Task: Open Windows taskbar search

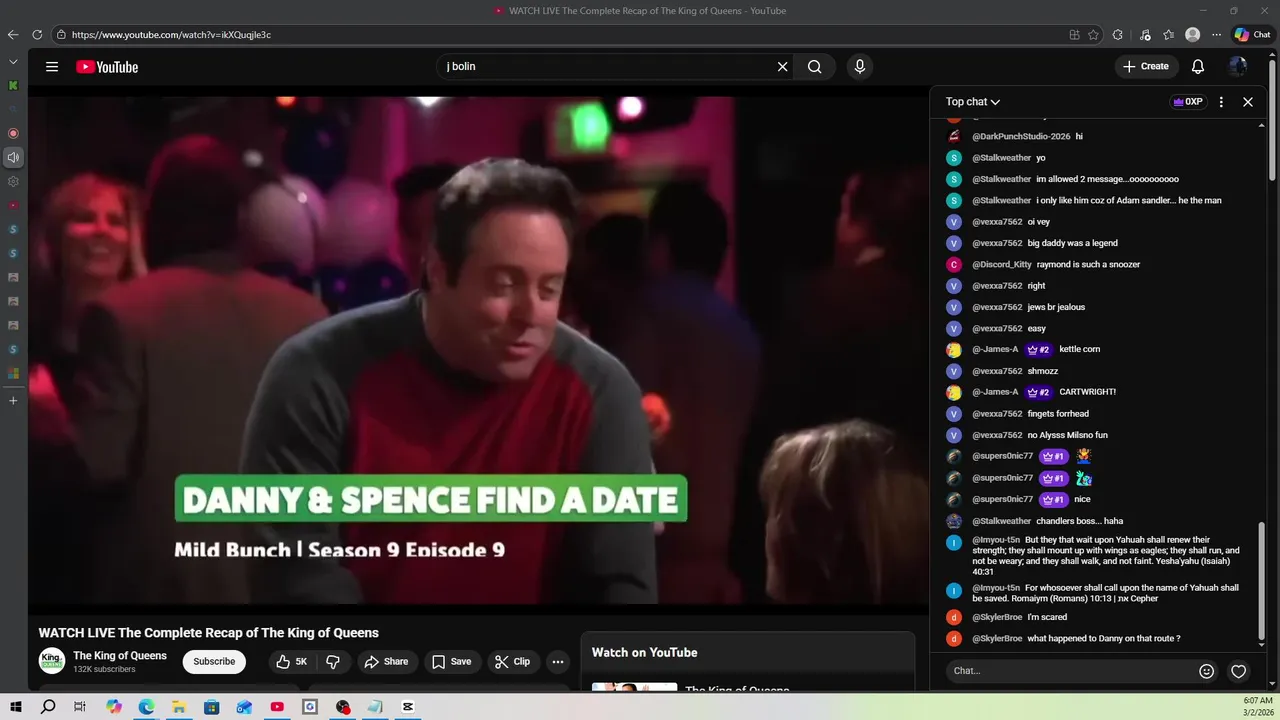Action: [x=48, y=707]
